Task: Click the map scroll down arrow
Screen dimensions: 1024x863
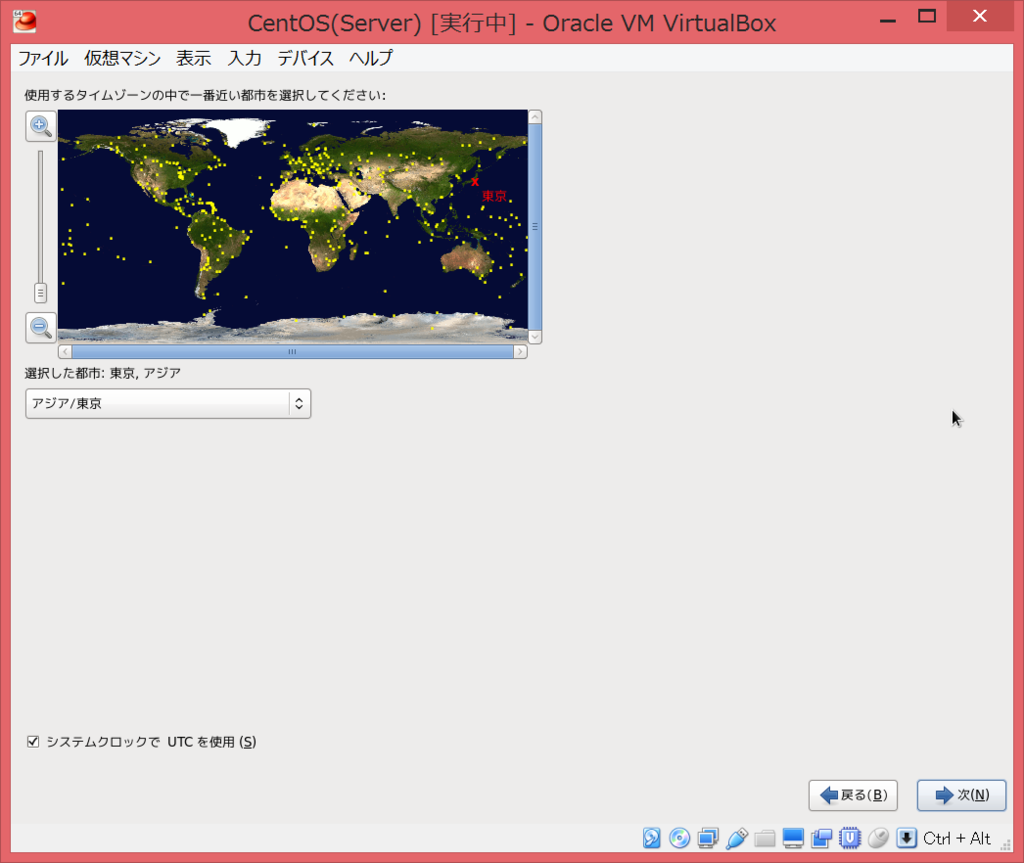Action: tap(535, 337)
